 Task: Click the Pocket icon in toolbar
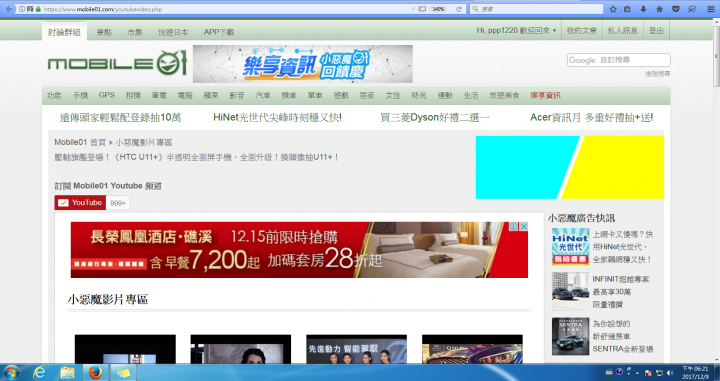click(x=675, y=9)
